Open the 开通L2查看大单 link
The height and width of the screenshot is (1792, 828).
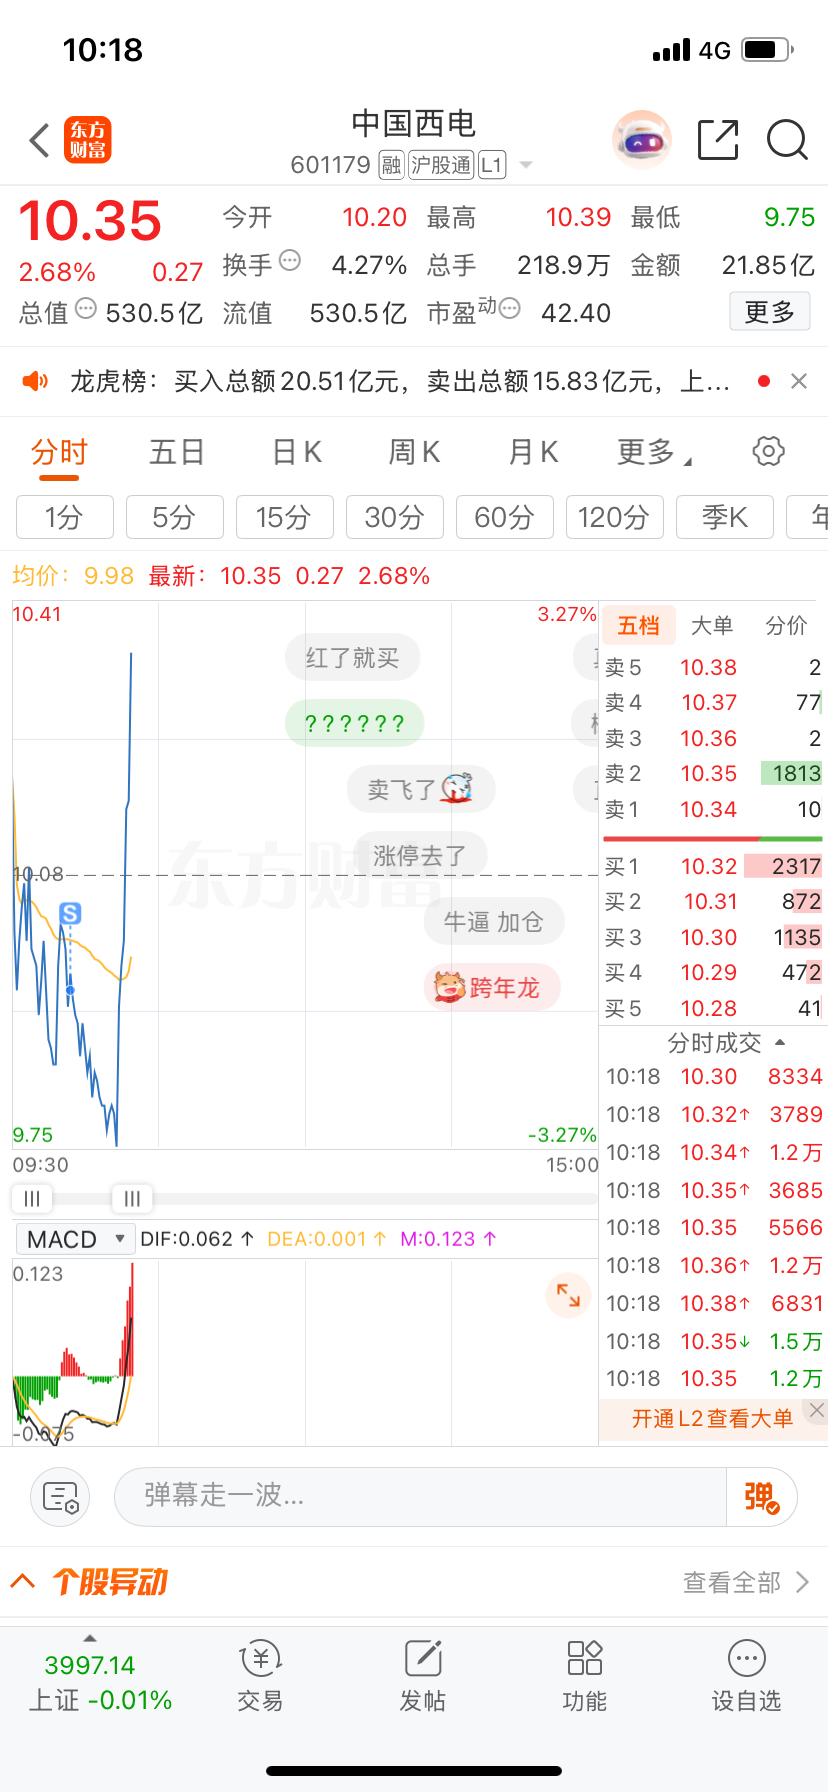(x=712, y=1418)
